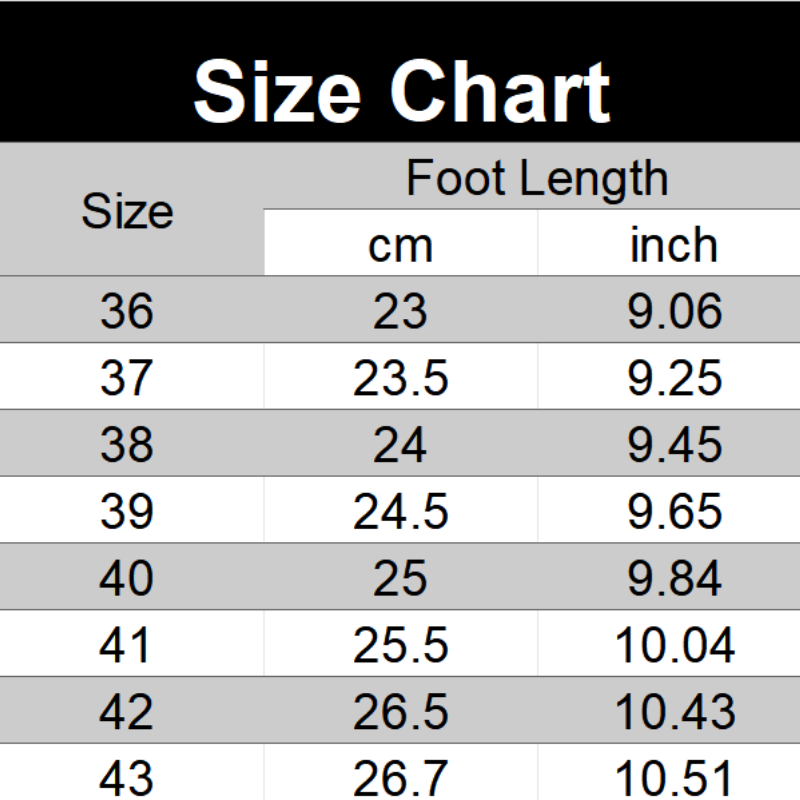Select the 9.84 inch value
Screen dimensions: 800x800
pyautogui.click(x=673, y=579)
